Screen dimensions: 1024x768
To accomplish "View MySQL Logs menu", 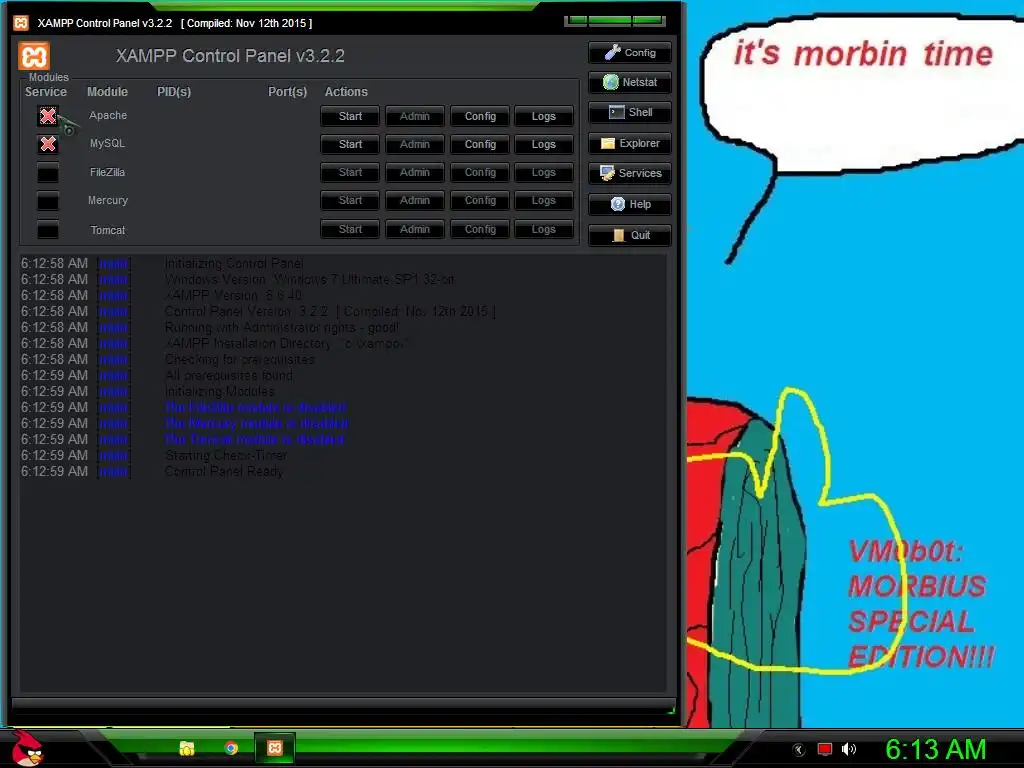I will (x=543, y=144).
